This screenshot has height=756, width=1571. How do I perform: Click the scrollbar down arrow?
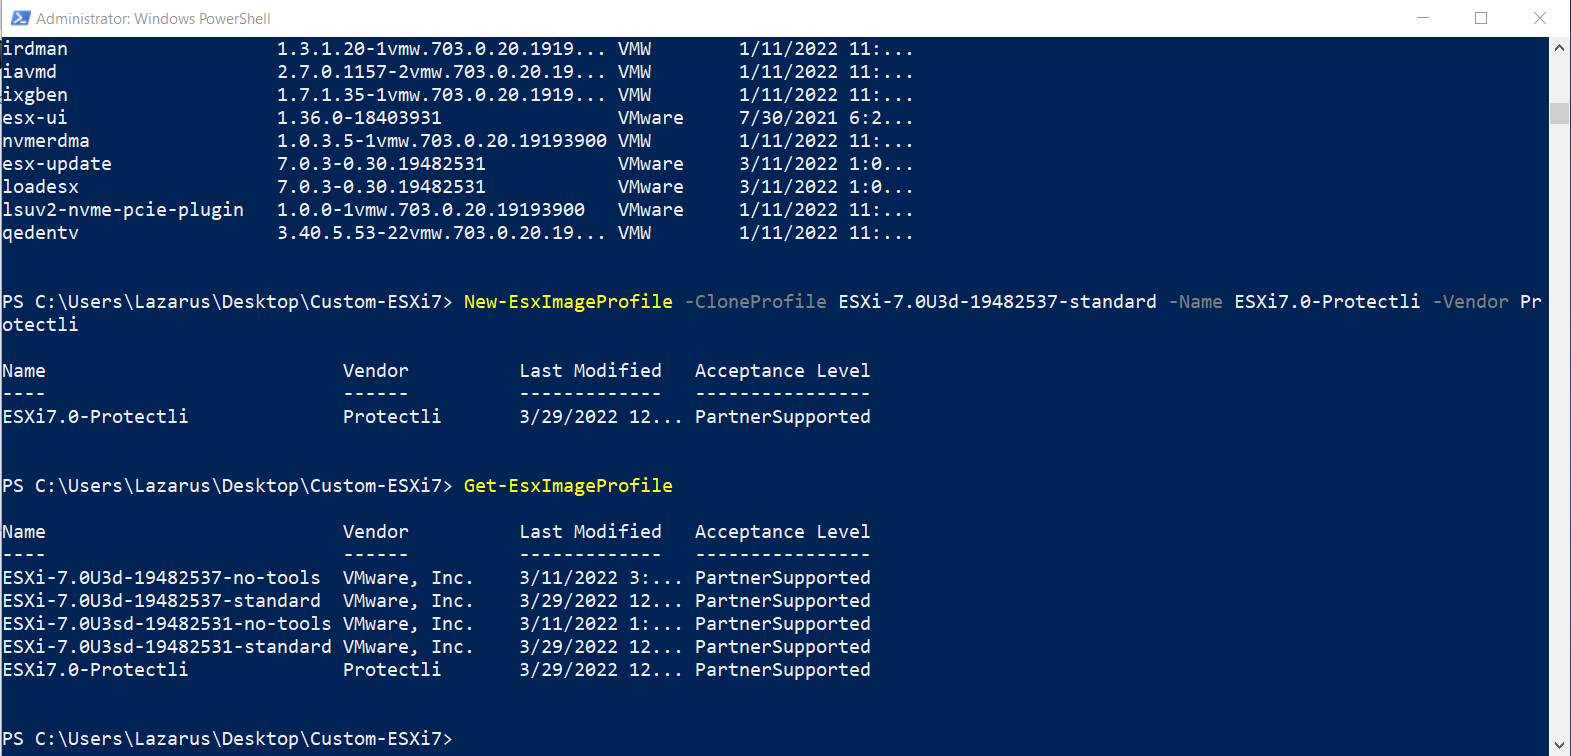tap(1559, 746)
